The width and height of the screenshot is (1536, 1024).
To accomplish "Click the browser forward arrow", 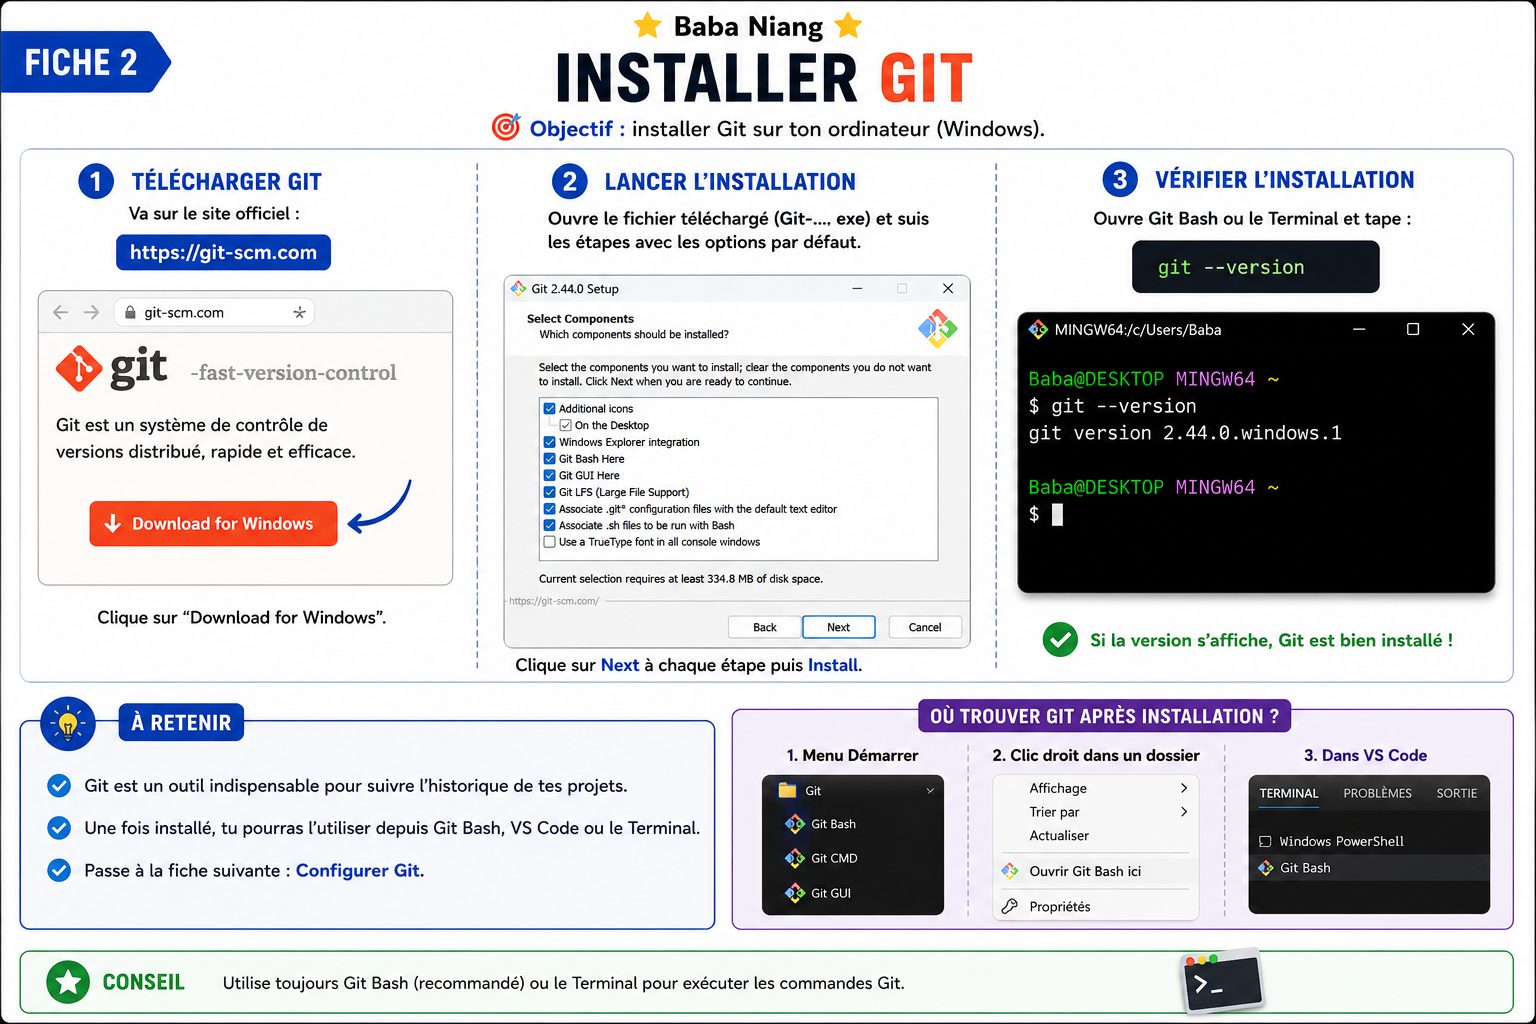I will coord(92,313).
